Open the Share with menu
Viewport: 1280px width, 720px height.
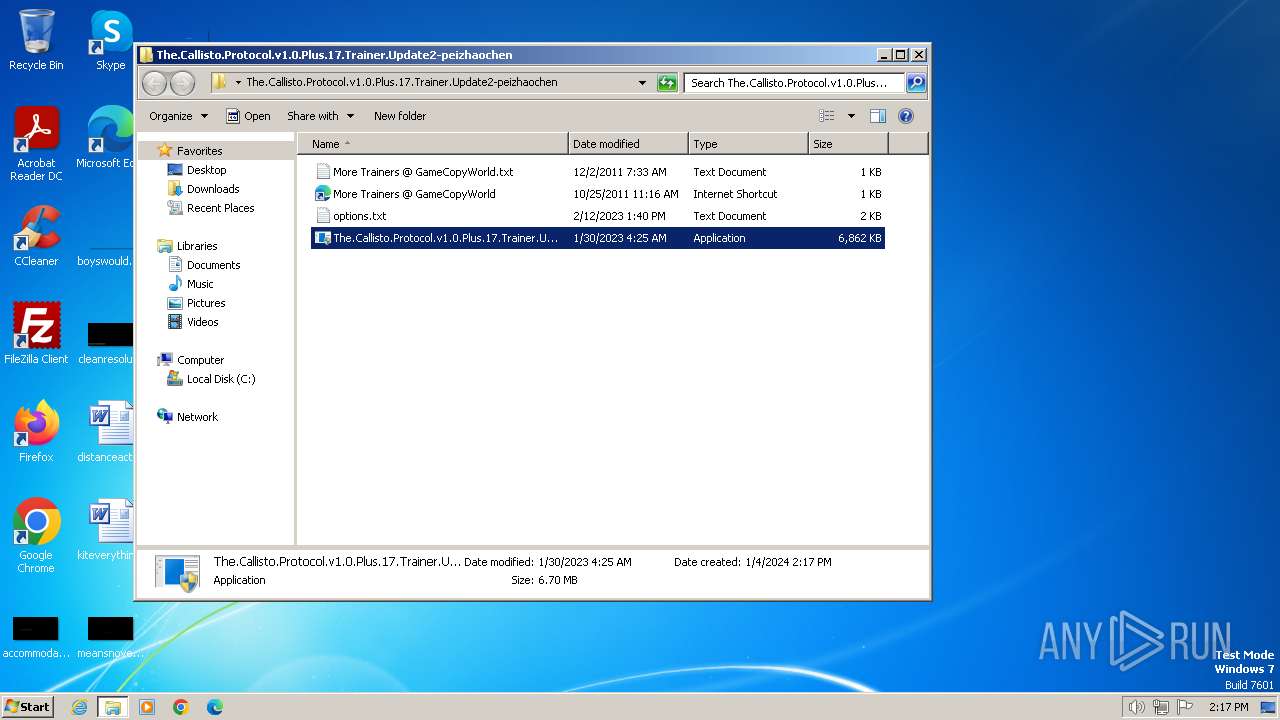[x=320, y=116]
